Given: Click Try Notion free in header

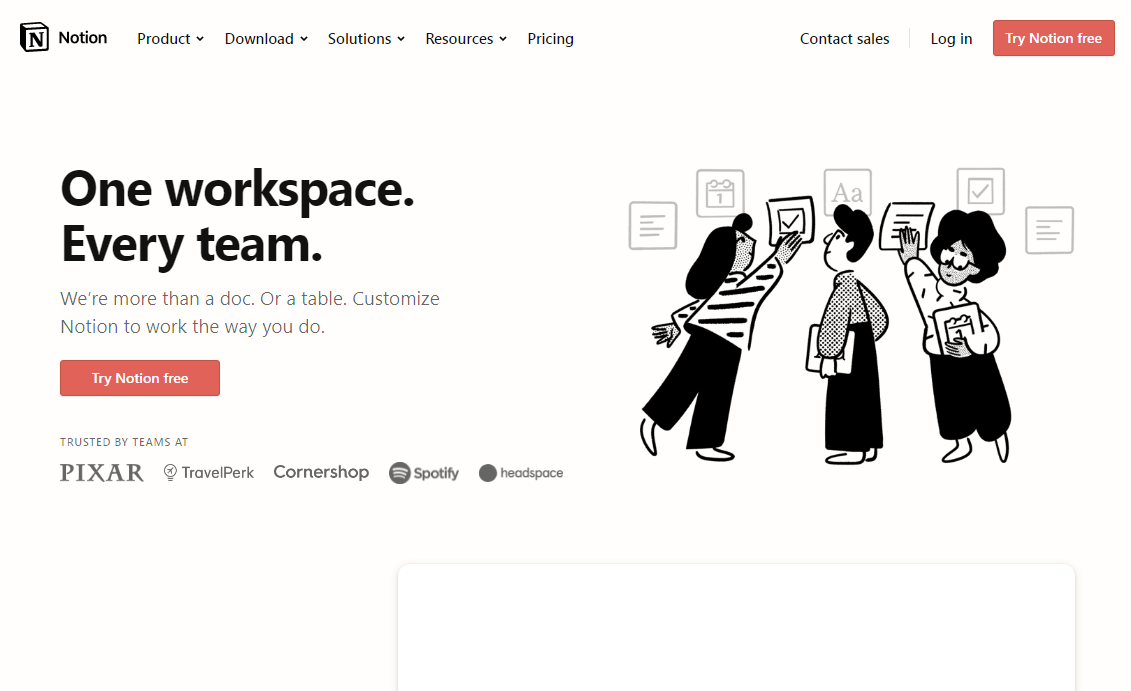Looking at the screenshot, I should click(x=1054, y=38).
